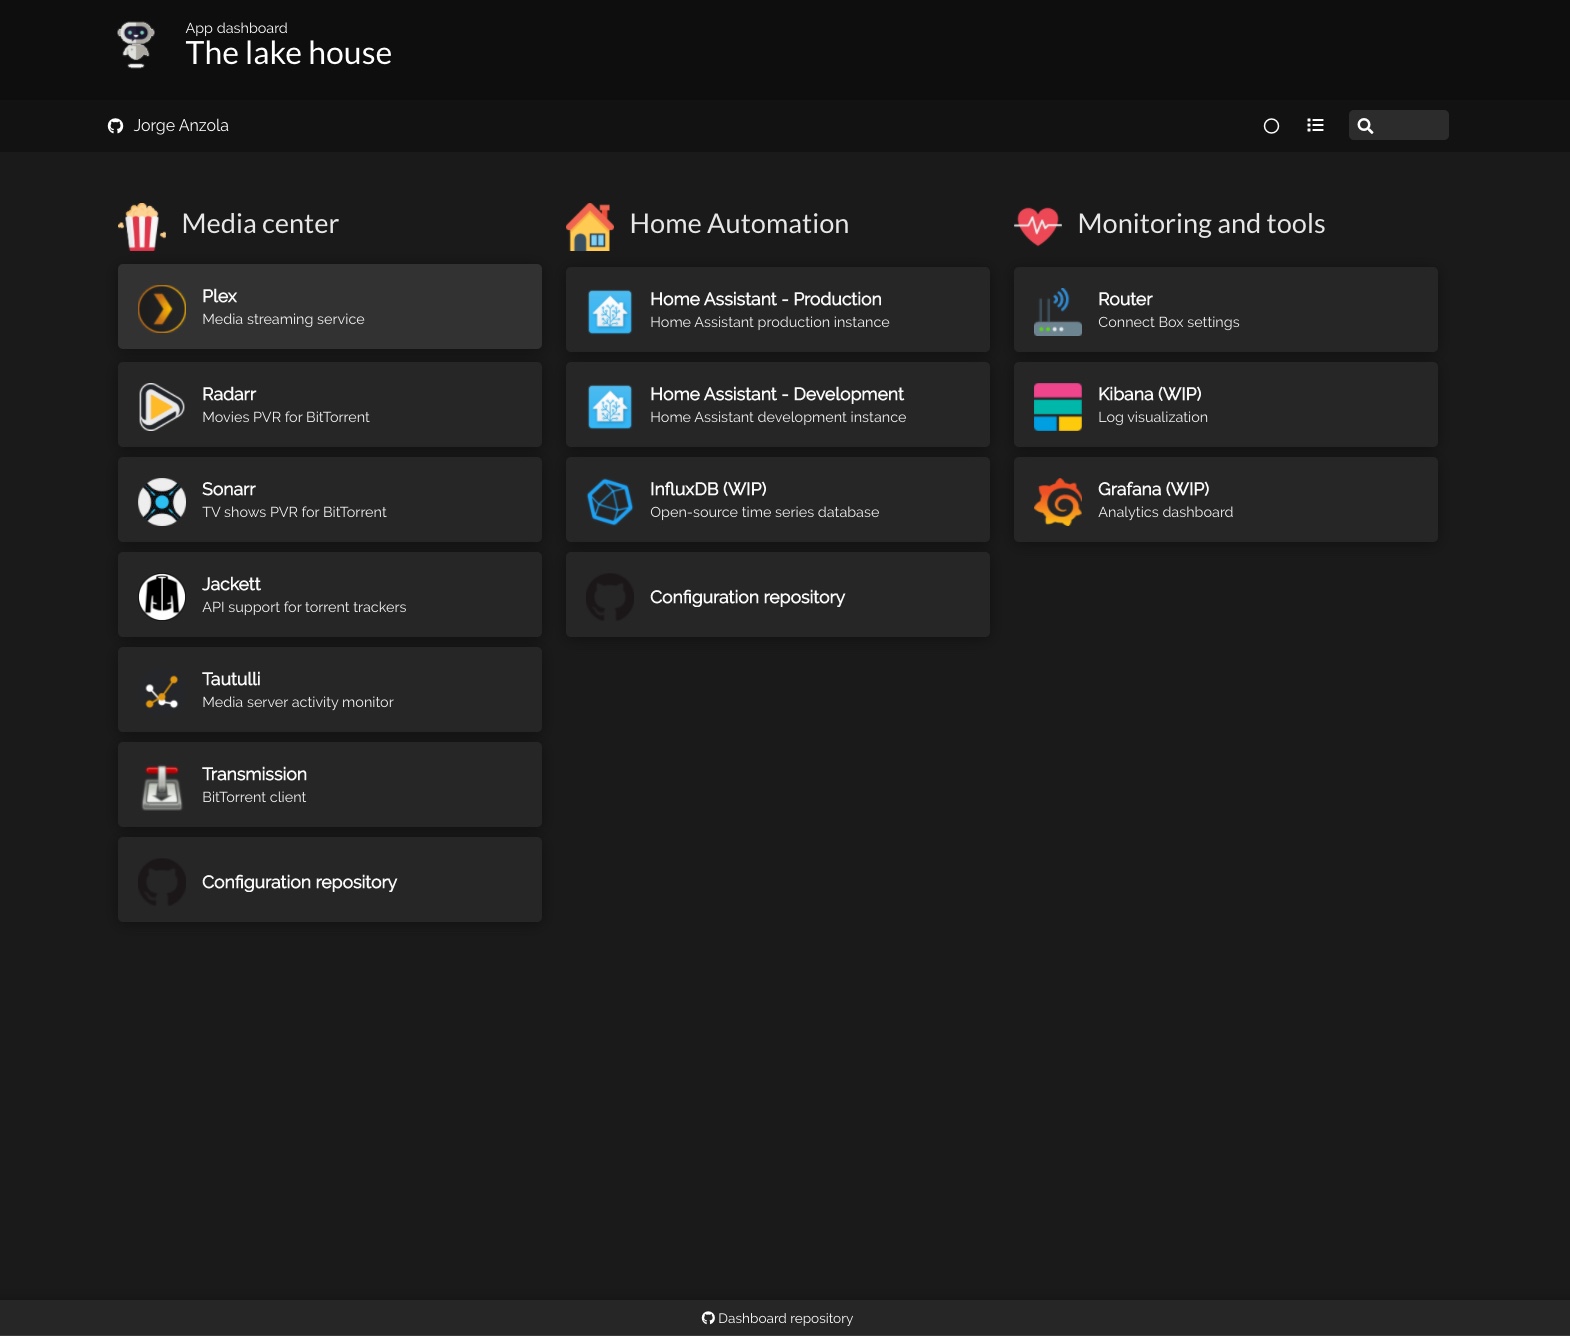
Task: Click the InfluxDB polygon icon
Action: tap(610, 502)
